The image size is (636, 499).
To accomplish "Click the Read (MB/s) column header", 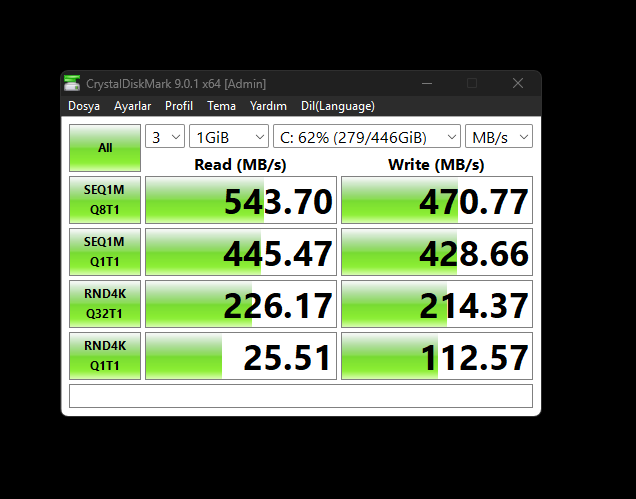I will (241, 164).
